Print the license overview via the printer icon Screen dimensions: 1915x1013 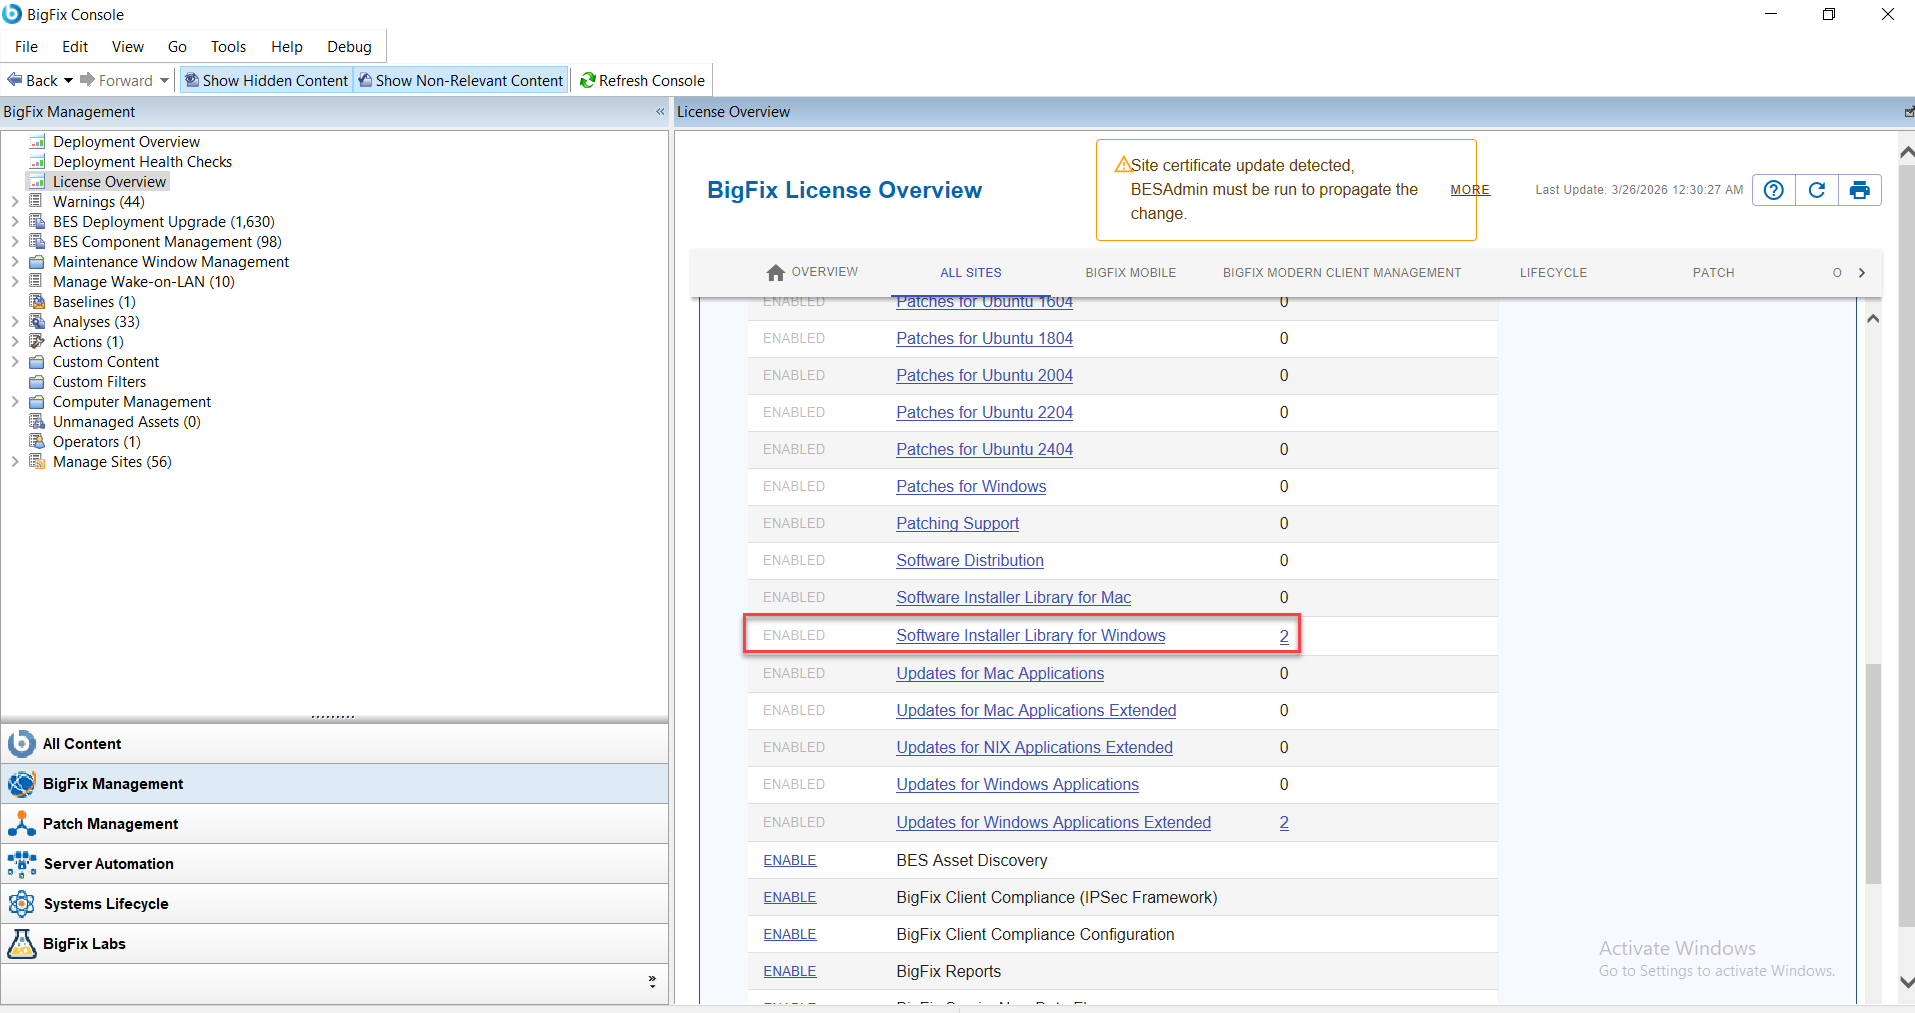[x=1859, y=189]
